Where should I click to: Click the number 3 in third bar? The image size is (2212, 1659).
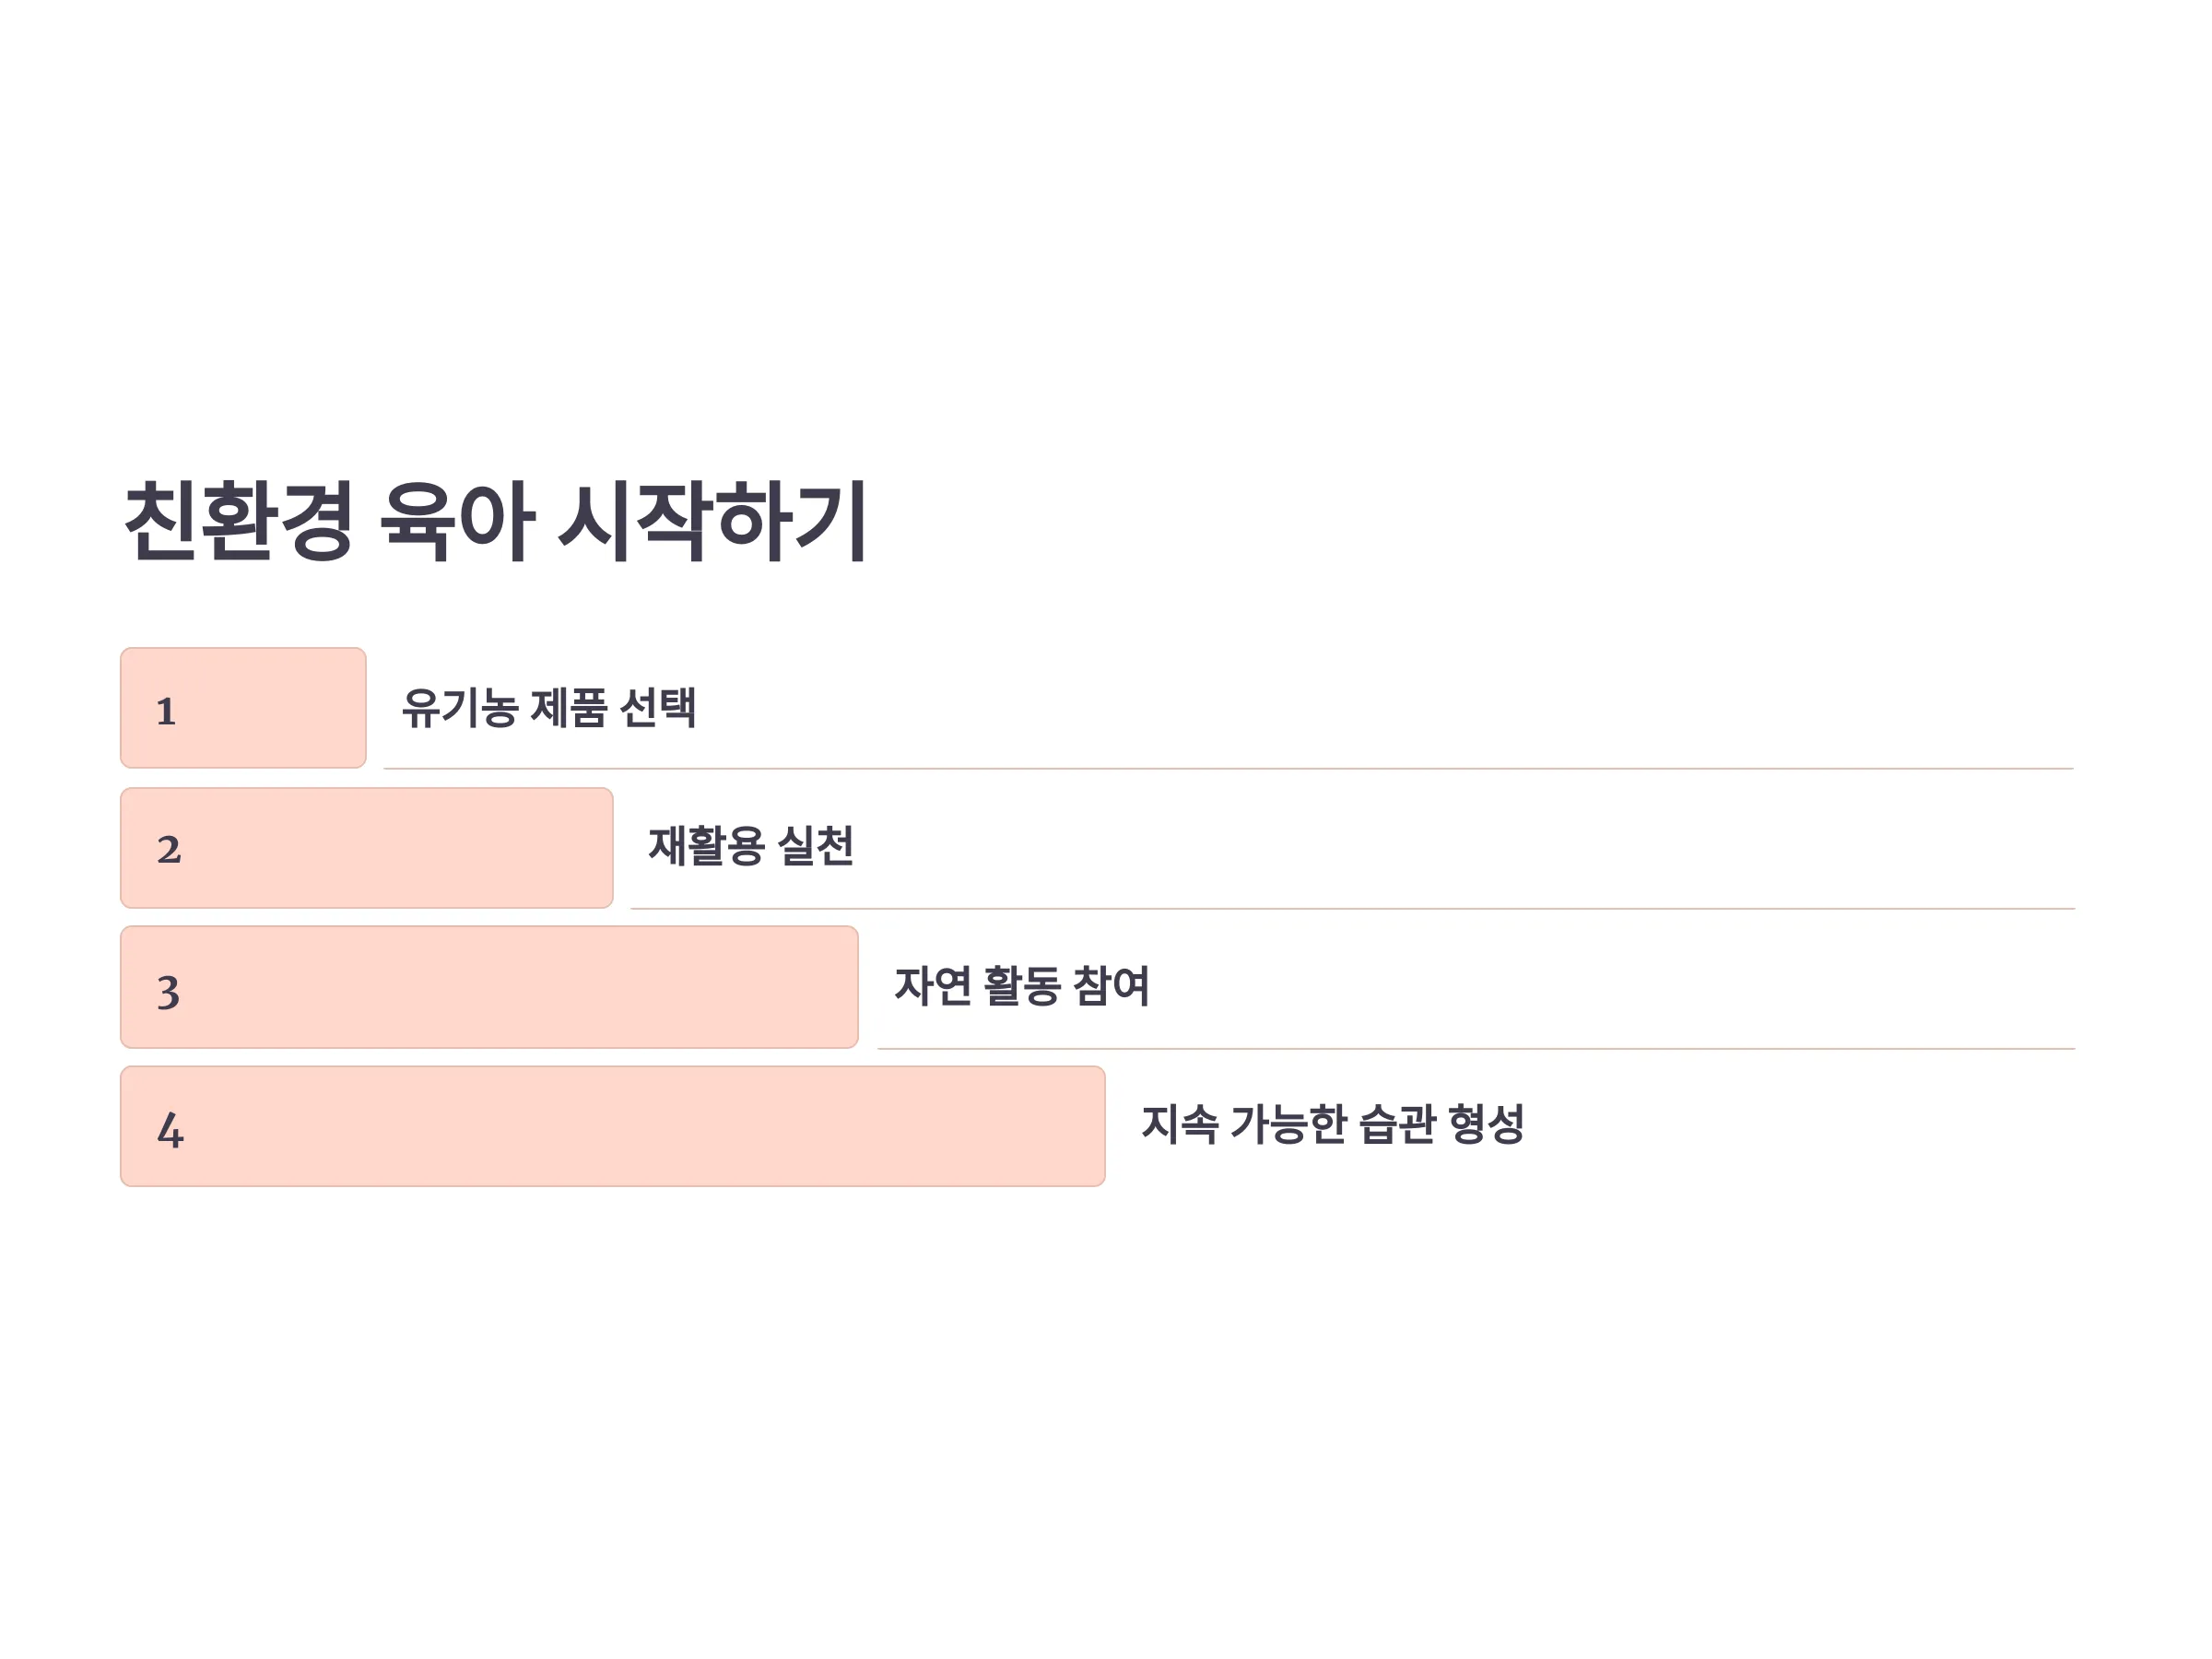point(168,992)
